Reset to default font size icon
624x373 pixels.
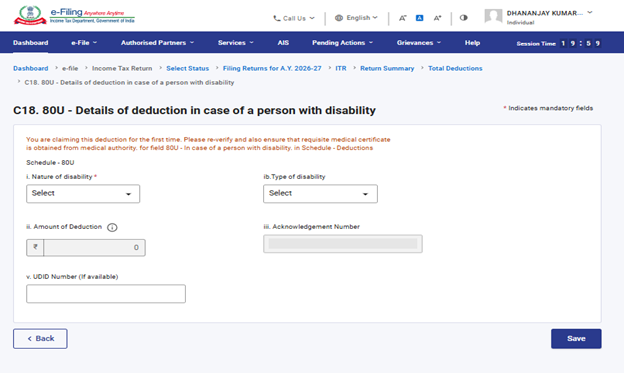[x=419, y=18]
